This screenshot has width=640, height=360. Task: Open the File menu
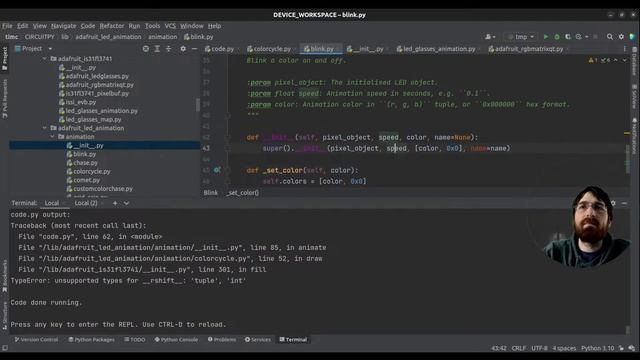[x=7, y=26]
